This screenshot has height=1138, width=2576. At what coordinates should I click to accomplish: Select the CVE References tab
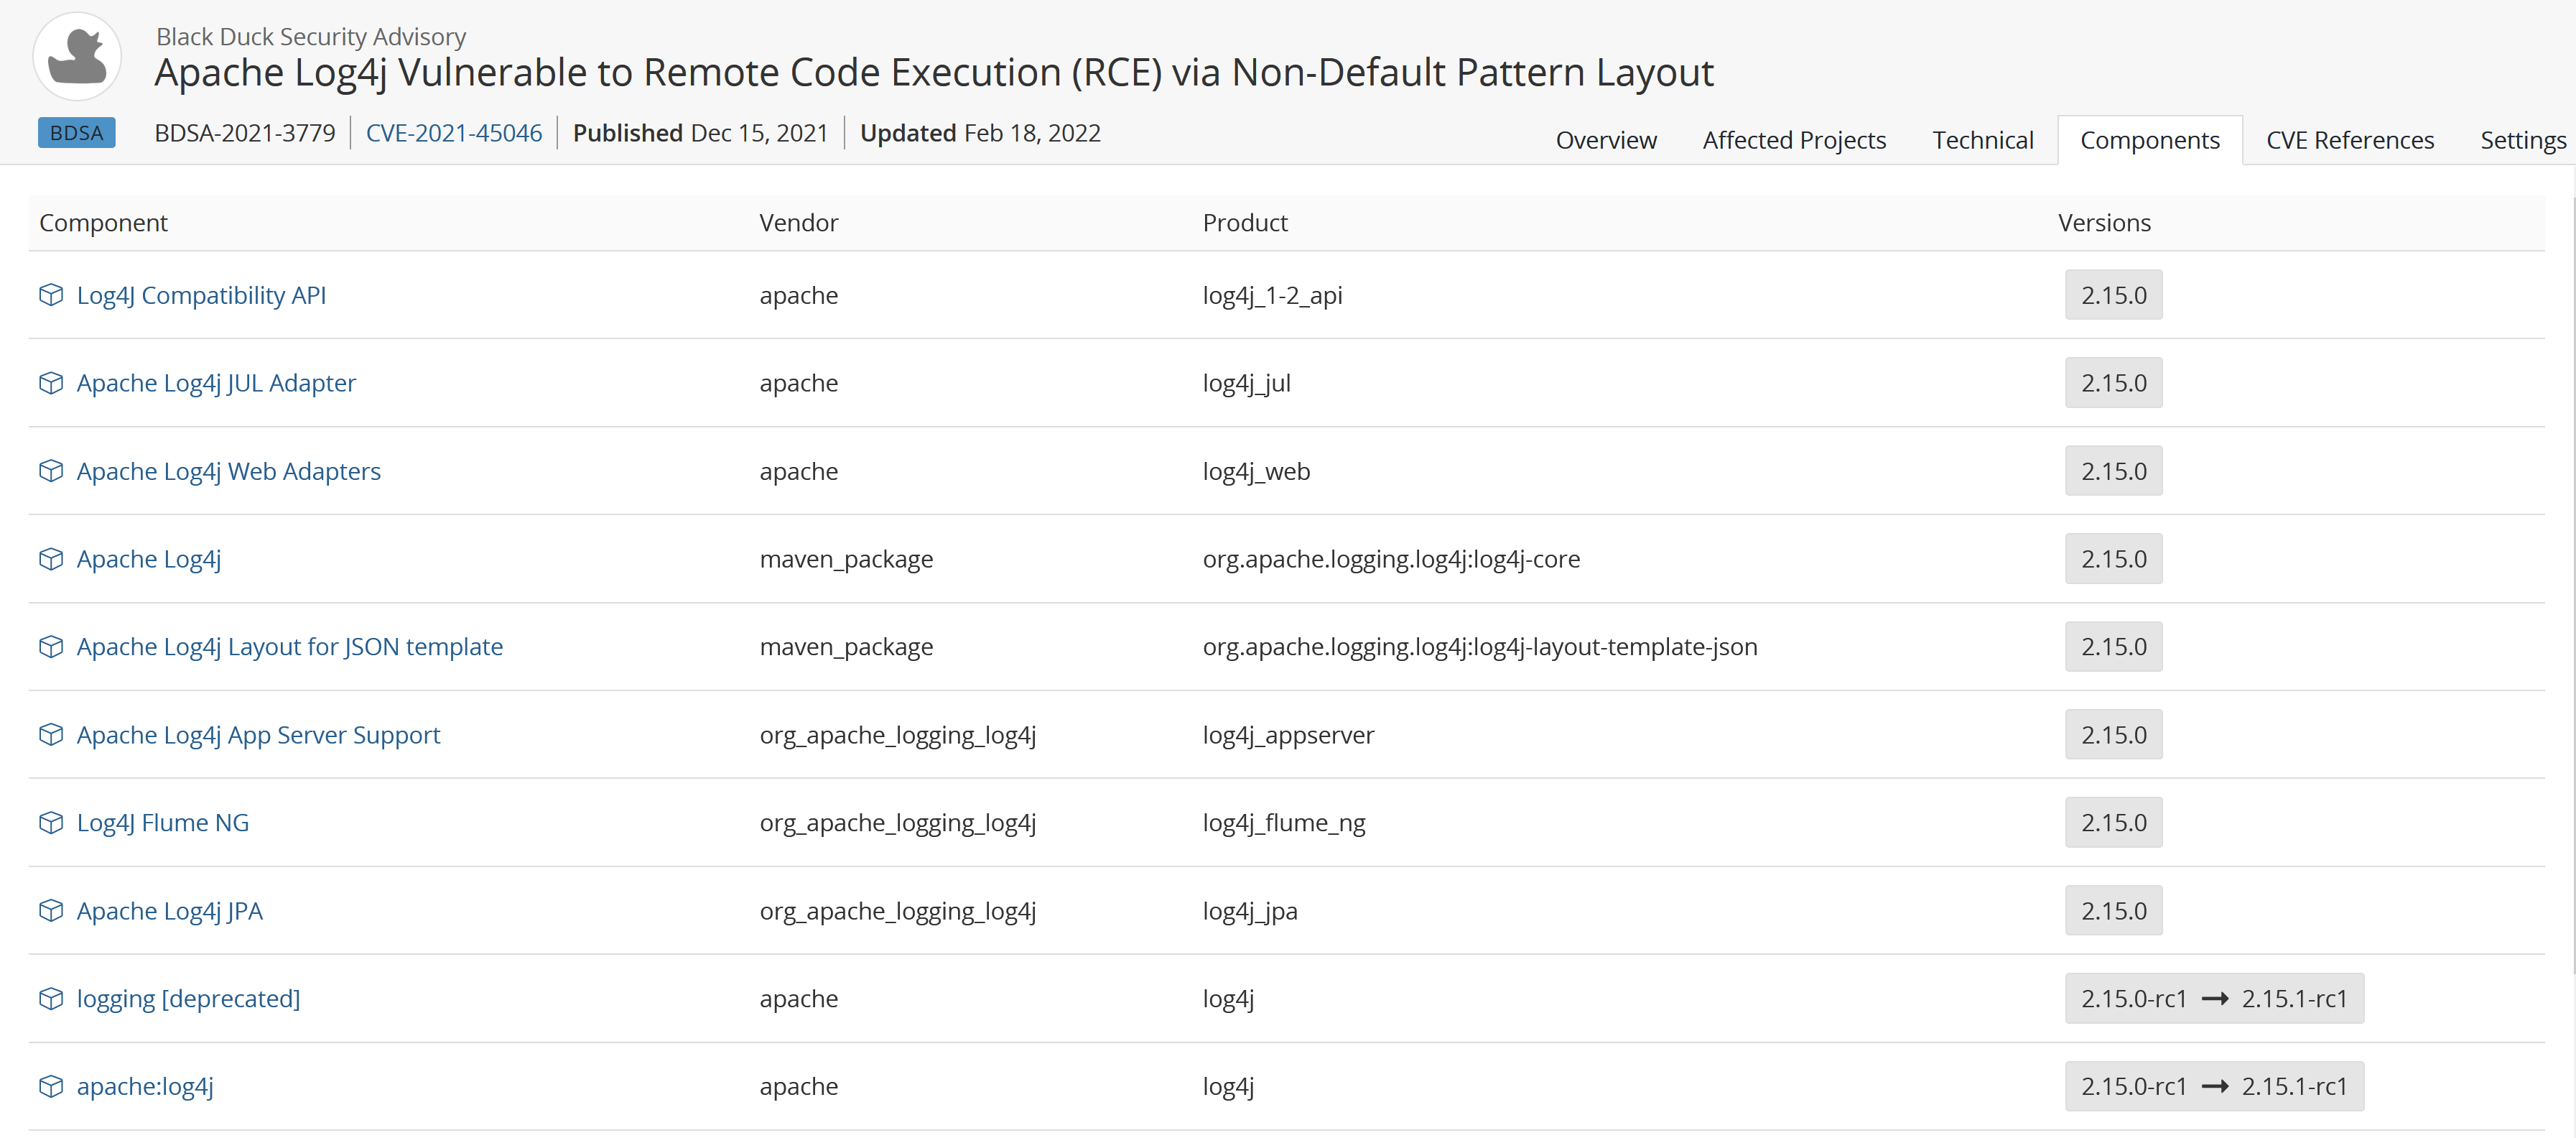point(2349,140)
